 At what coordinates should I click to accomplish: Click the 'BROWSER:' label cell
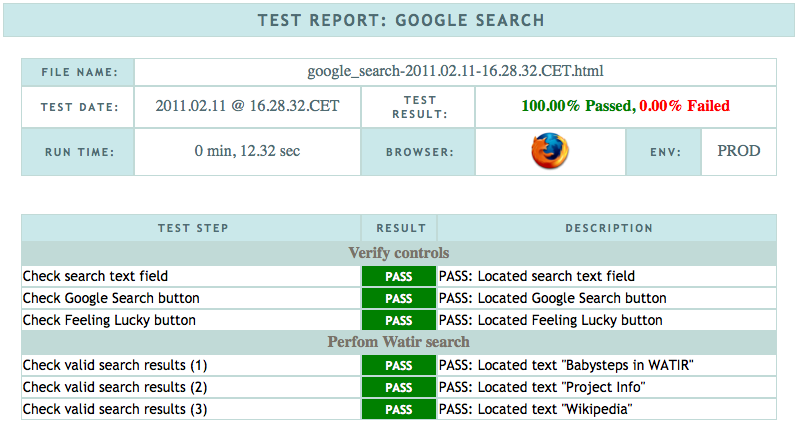419,152
